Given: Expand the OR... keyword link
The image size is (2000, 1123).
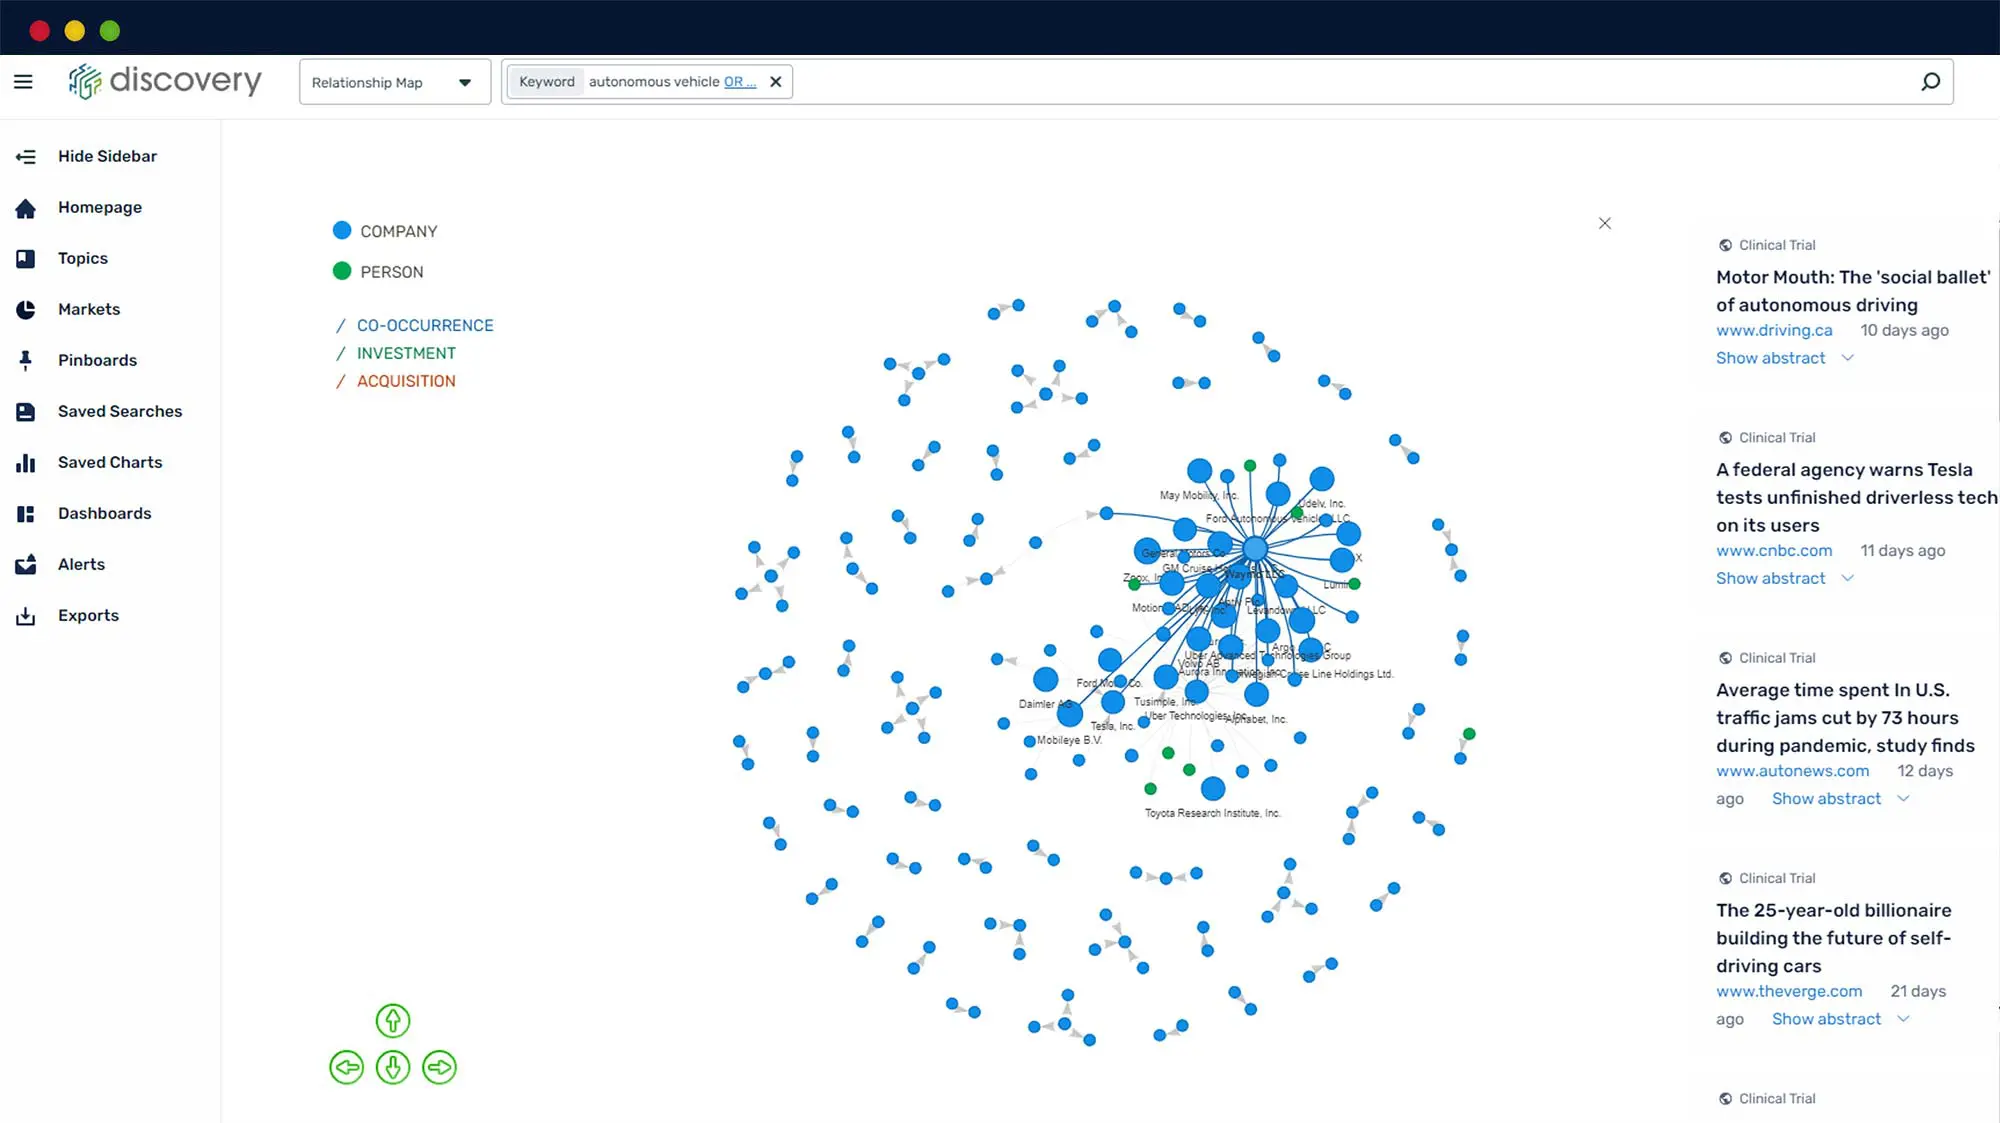Looking at the screenshot, I should [740, 82].
